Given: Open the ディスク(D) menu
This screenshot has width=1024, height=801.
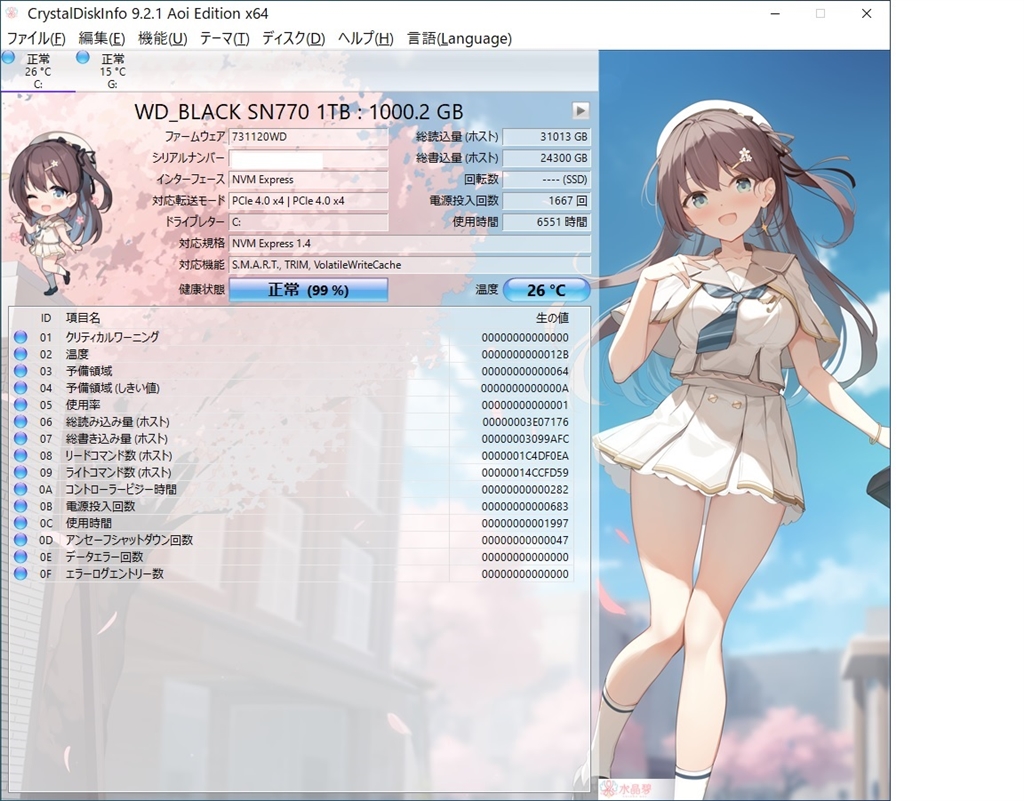Looking at the screenshot, I should pyautogui.click(x=293, y=39).
